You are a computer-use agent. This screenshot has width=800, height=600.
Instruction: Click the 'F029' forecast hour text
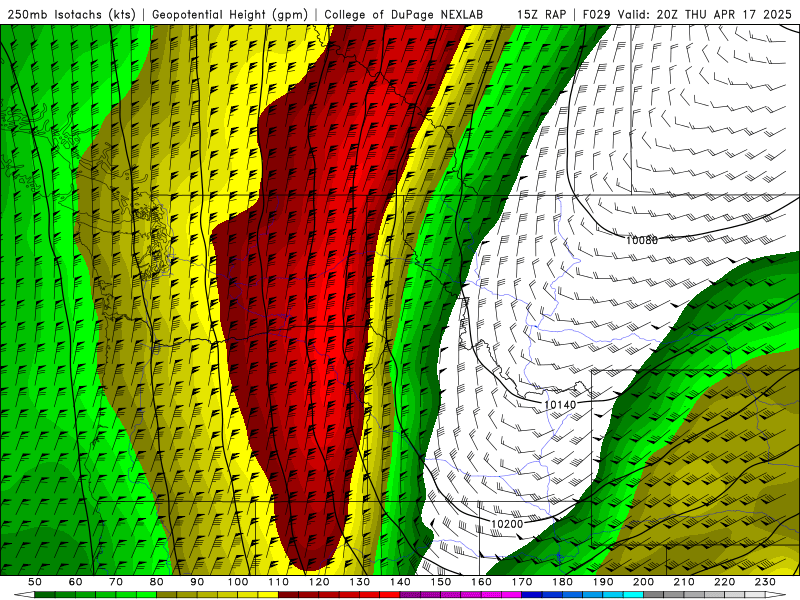(597, 14)
